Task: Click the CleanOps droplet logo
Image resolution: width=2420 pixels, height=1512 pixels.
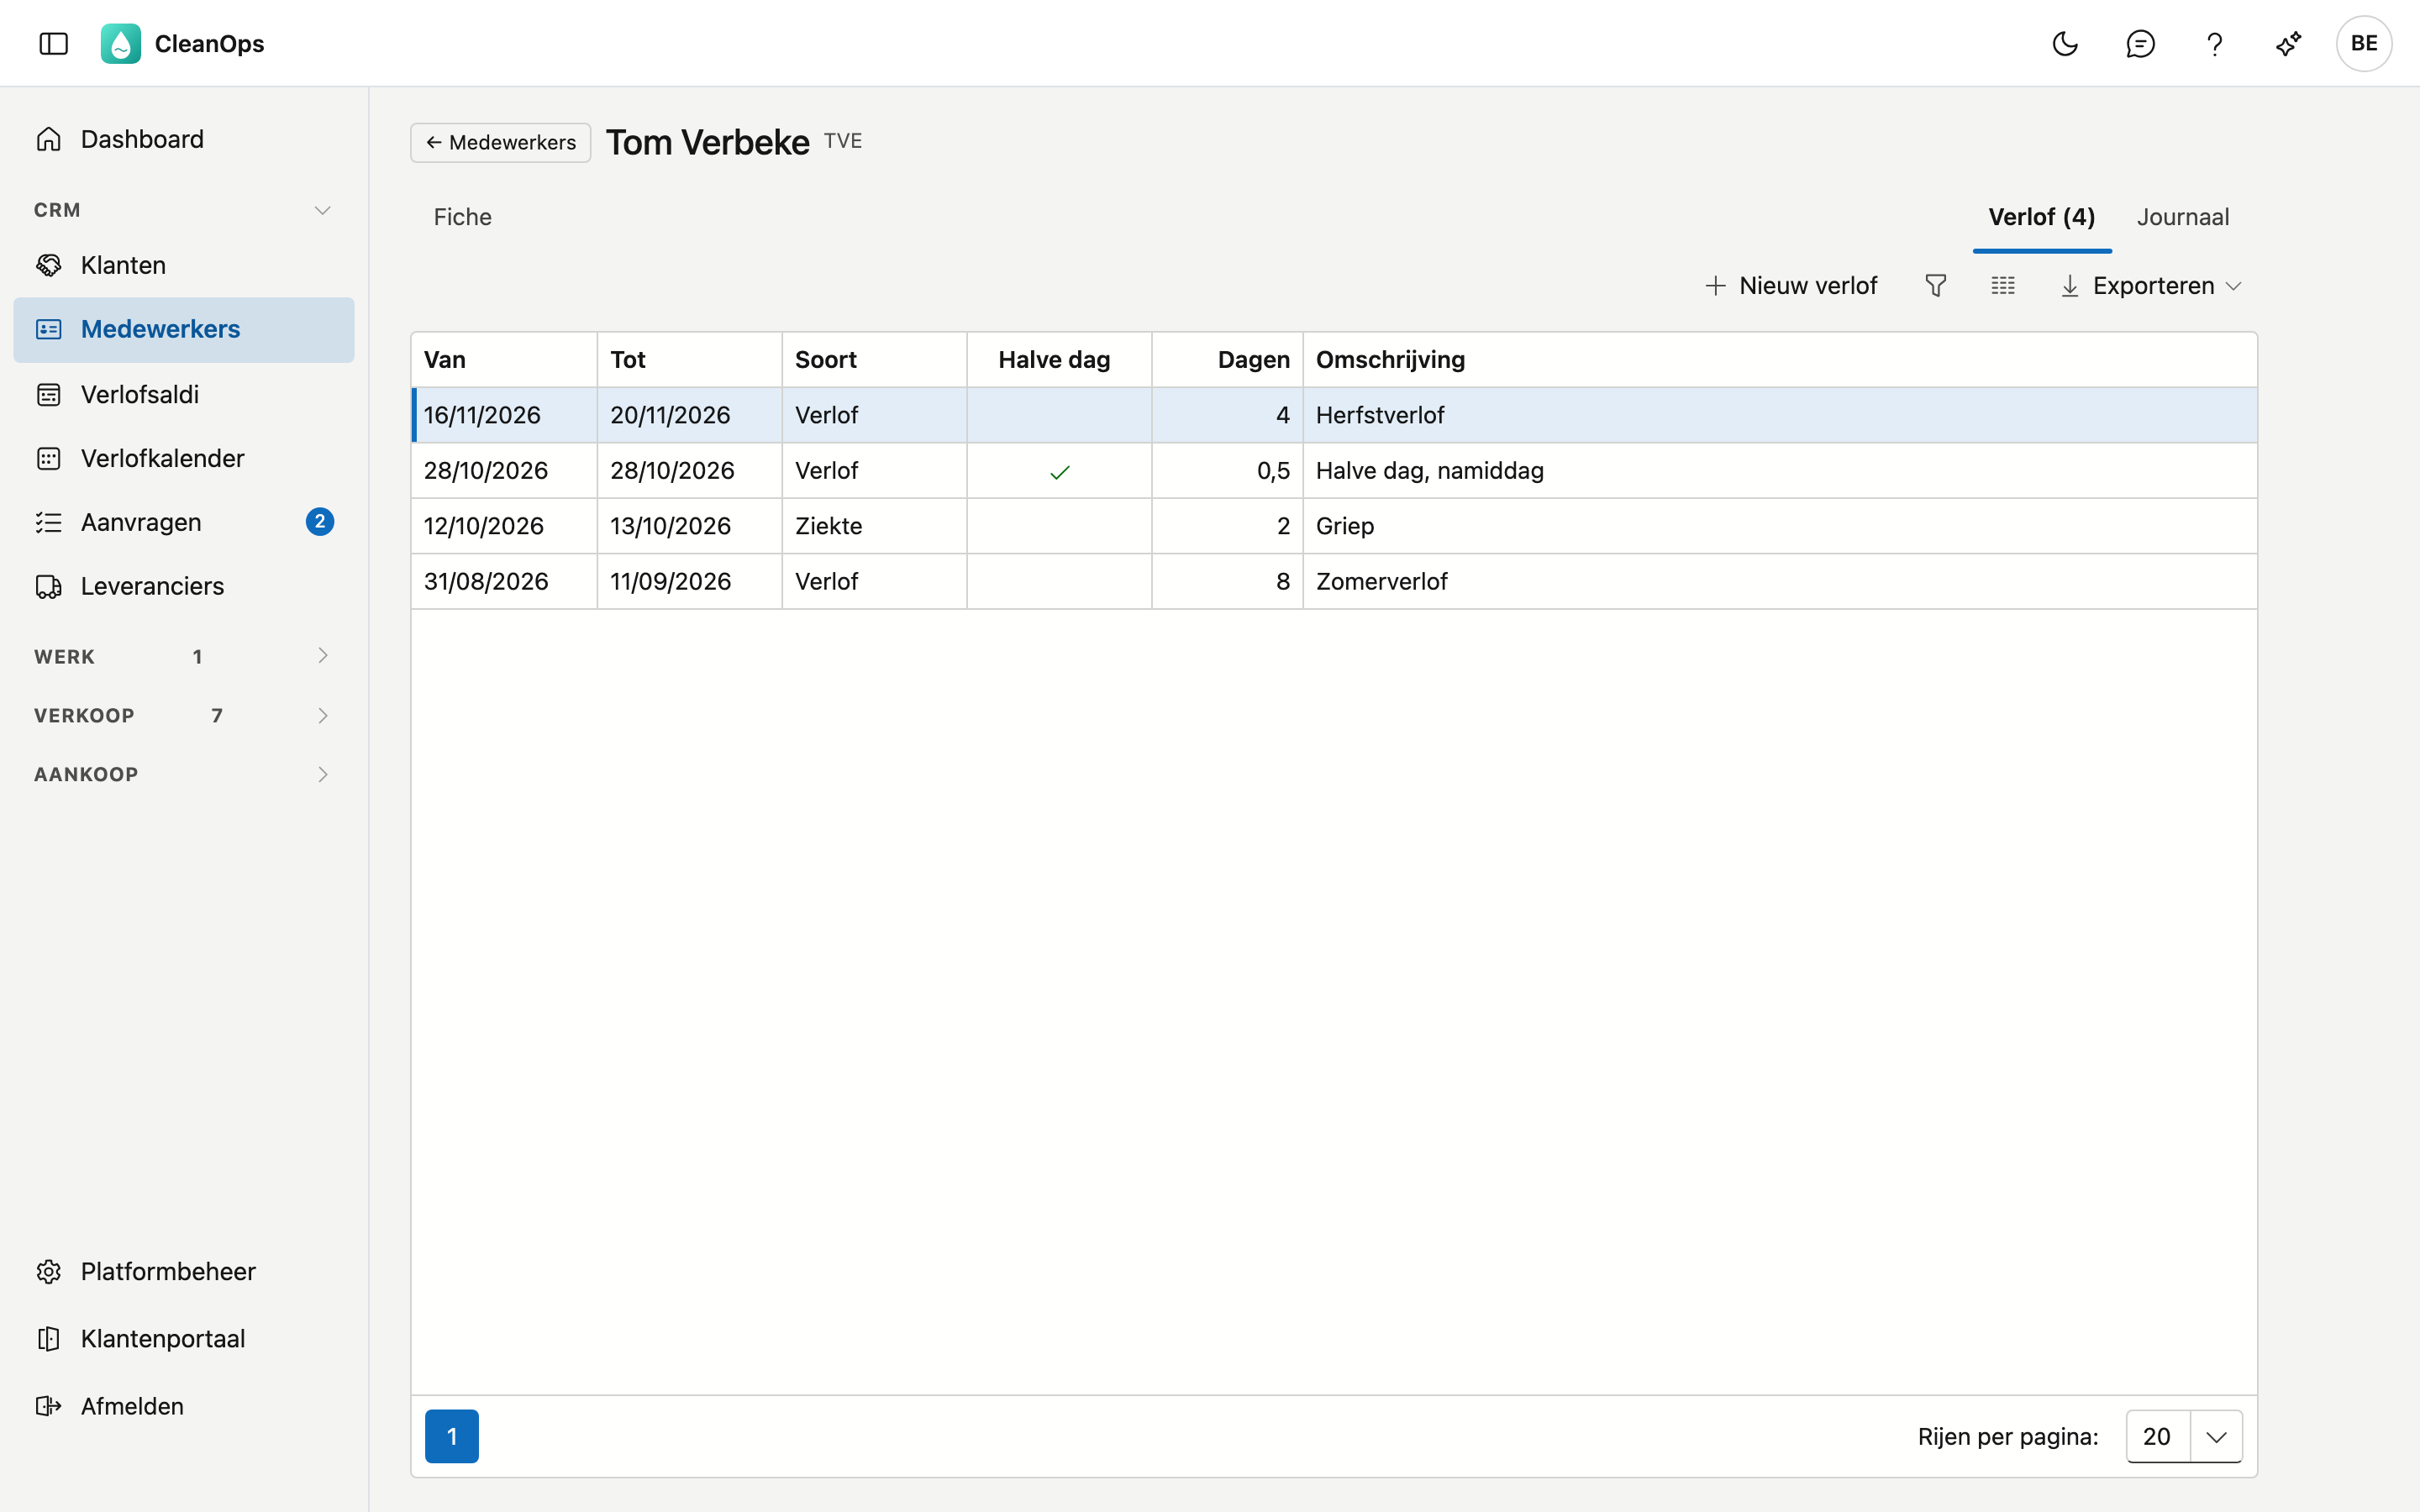Action: [x=121, y=43]
